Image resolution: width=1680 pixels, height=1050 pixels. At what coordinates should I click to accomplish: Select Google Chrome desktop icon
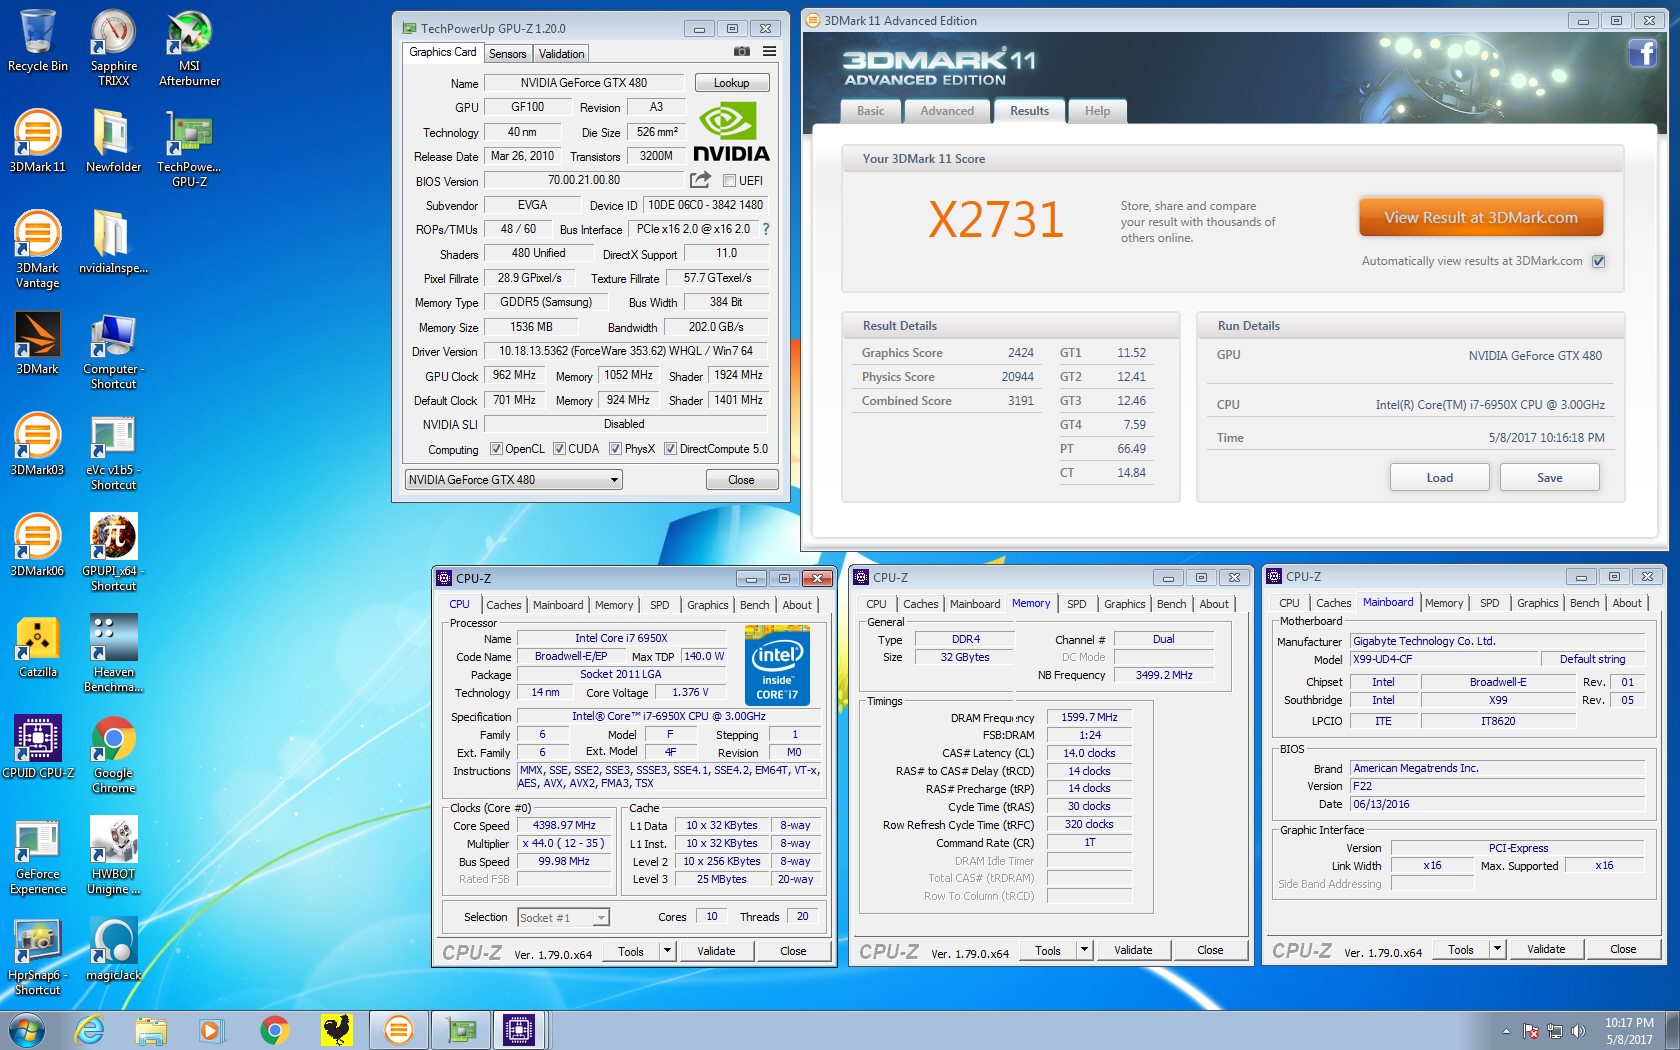tap(113, 754)
